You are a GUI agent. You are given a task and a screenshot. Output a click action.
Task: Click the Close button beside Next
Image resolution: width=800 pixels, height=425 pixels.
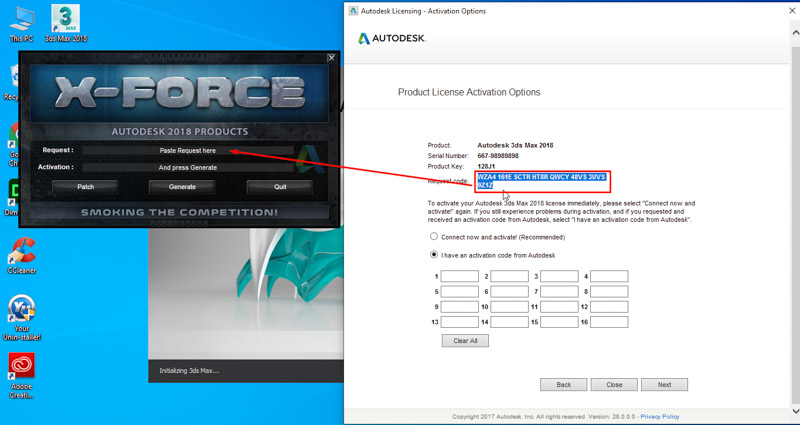614,385
